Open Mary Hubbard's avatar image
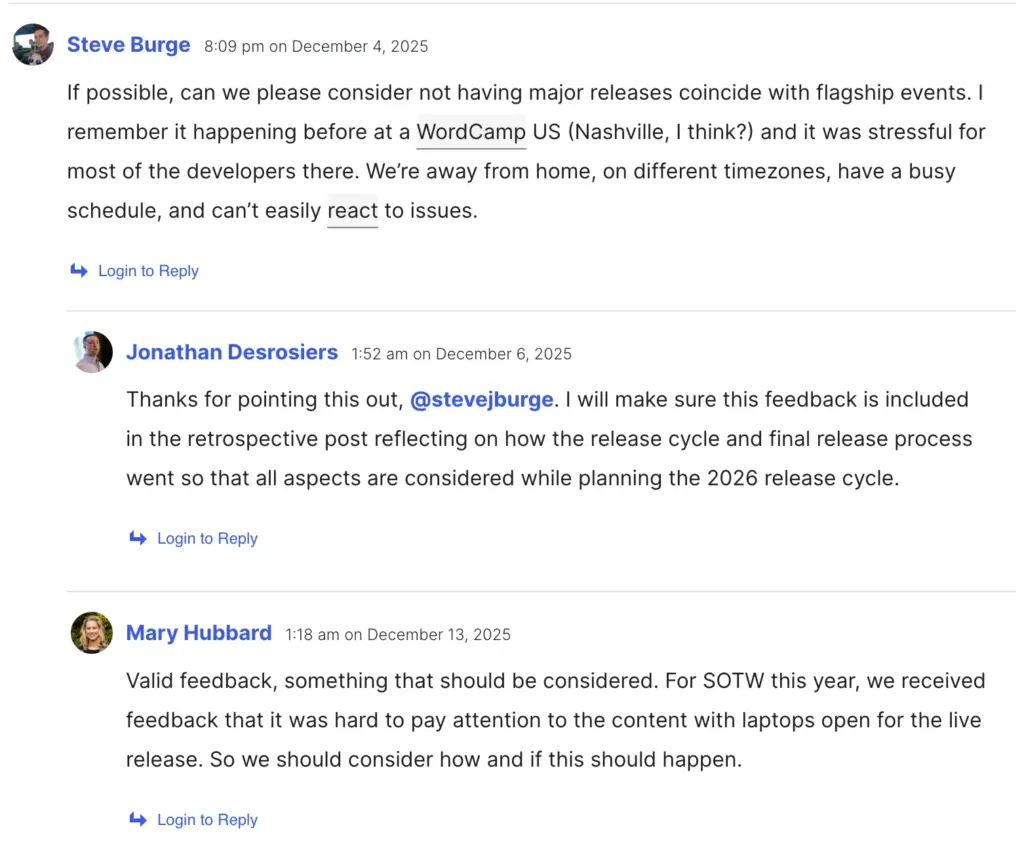Screen dimensions: 1024x846 coord(92,633)
